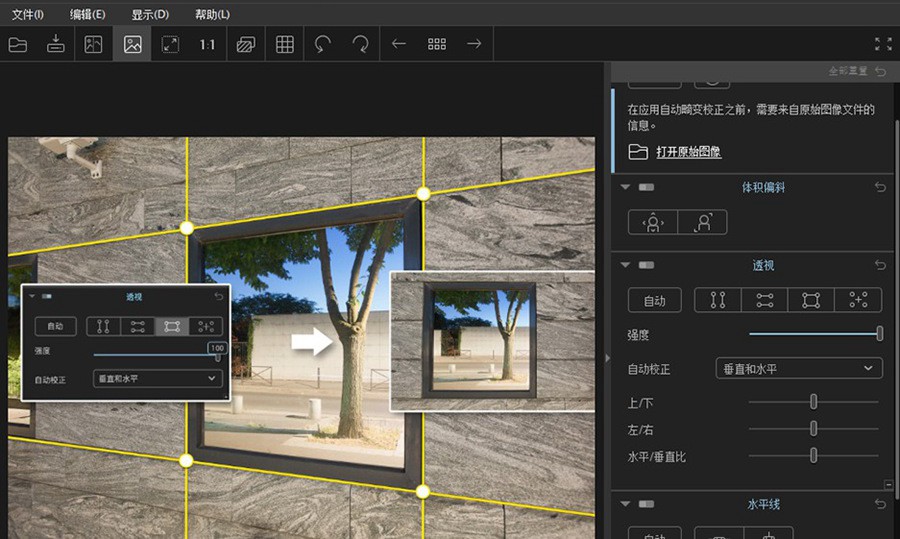Click the open folder toolbar icon
The width and height of the screenshot is (900, 539).
(18, 44)
